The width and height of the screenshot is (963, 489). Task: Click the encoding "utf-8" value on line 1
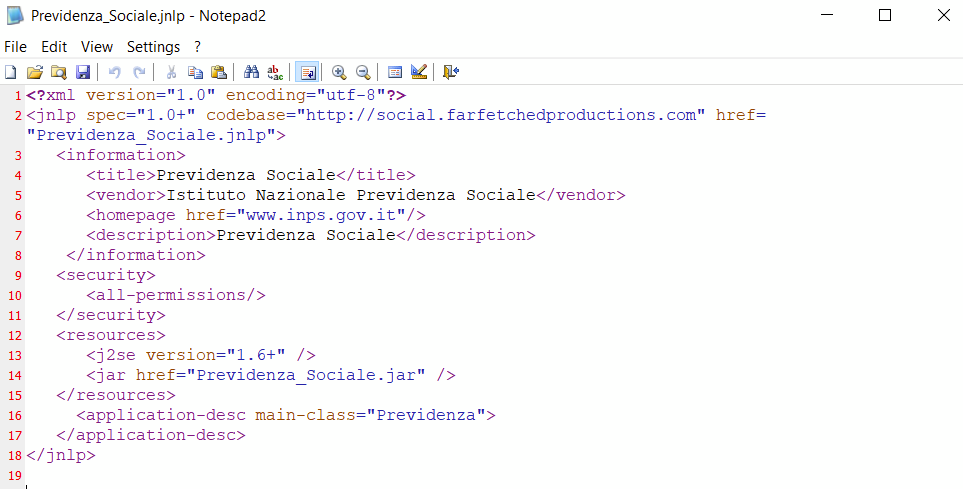point(351,95)
